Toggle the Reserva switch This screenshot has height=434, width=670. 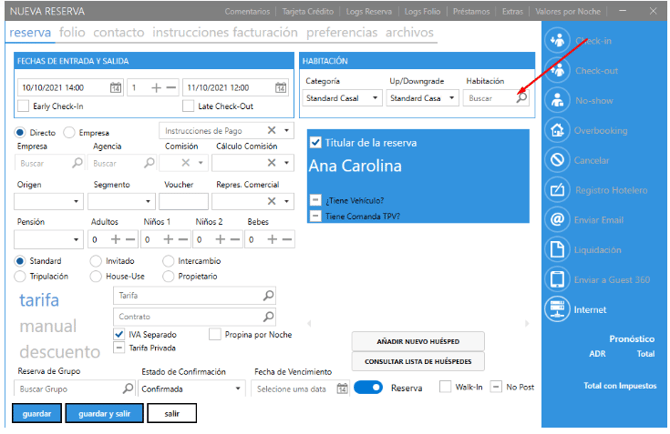click(x=368, y=388)
